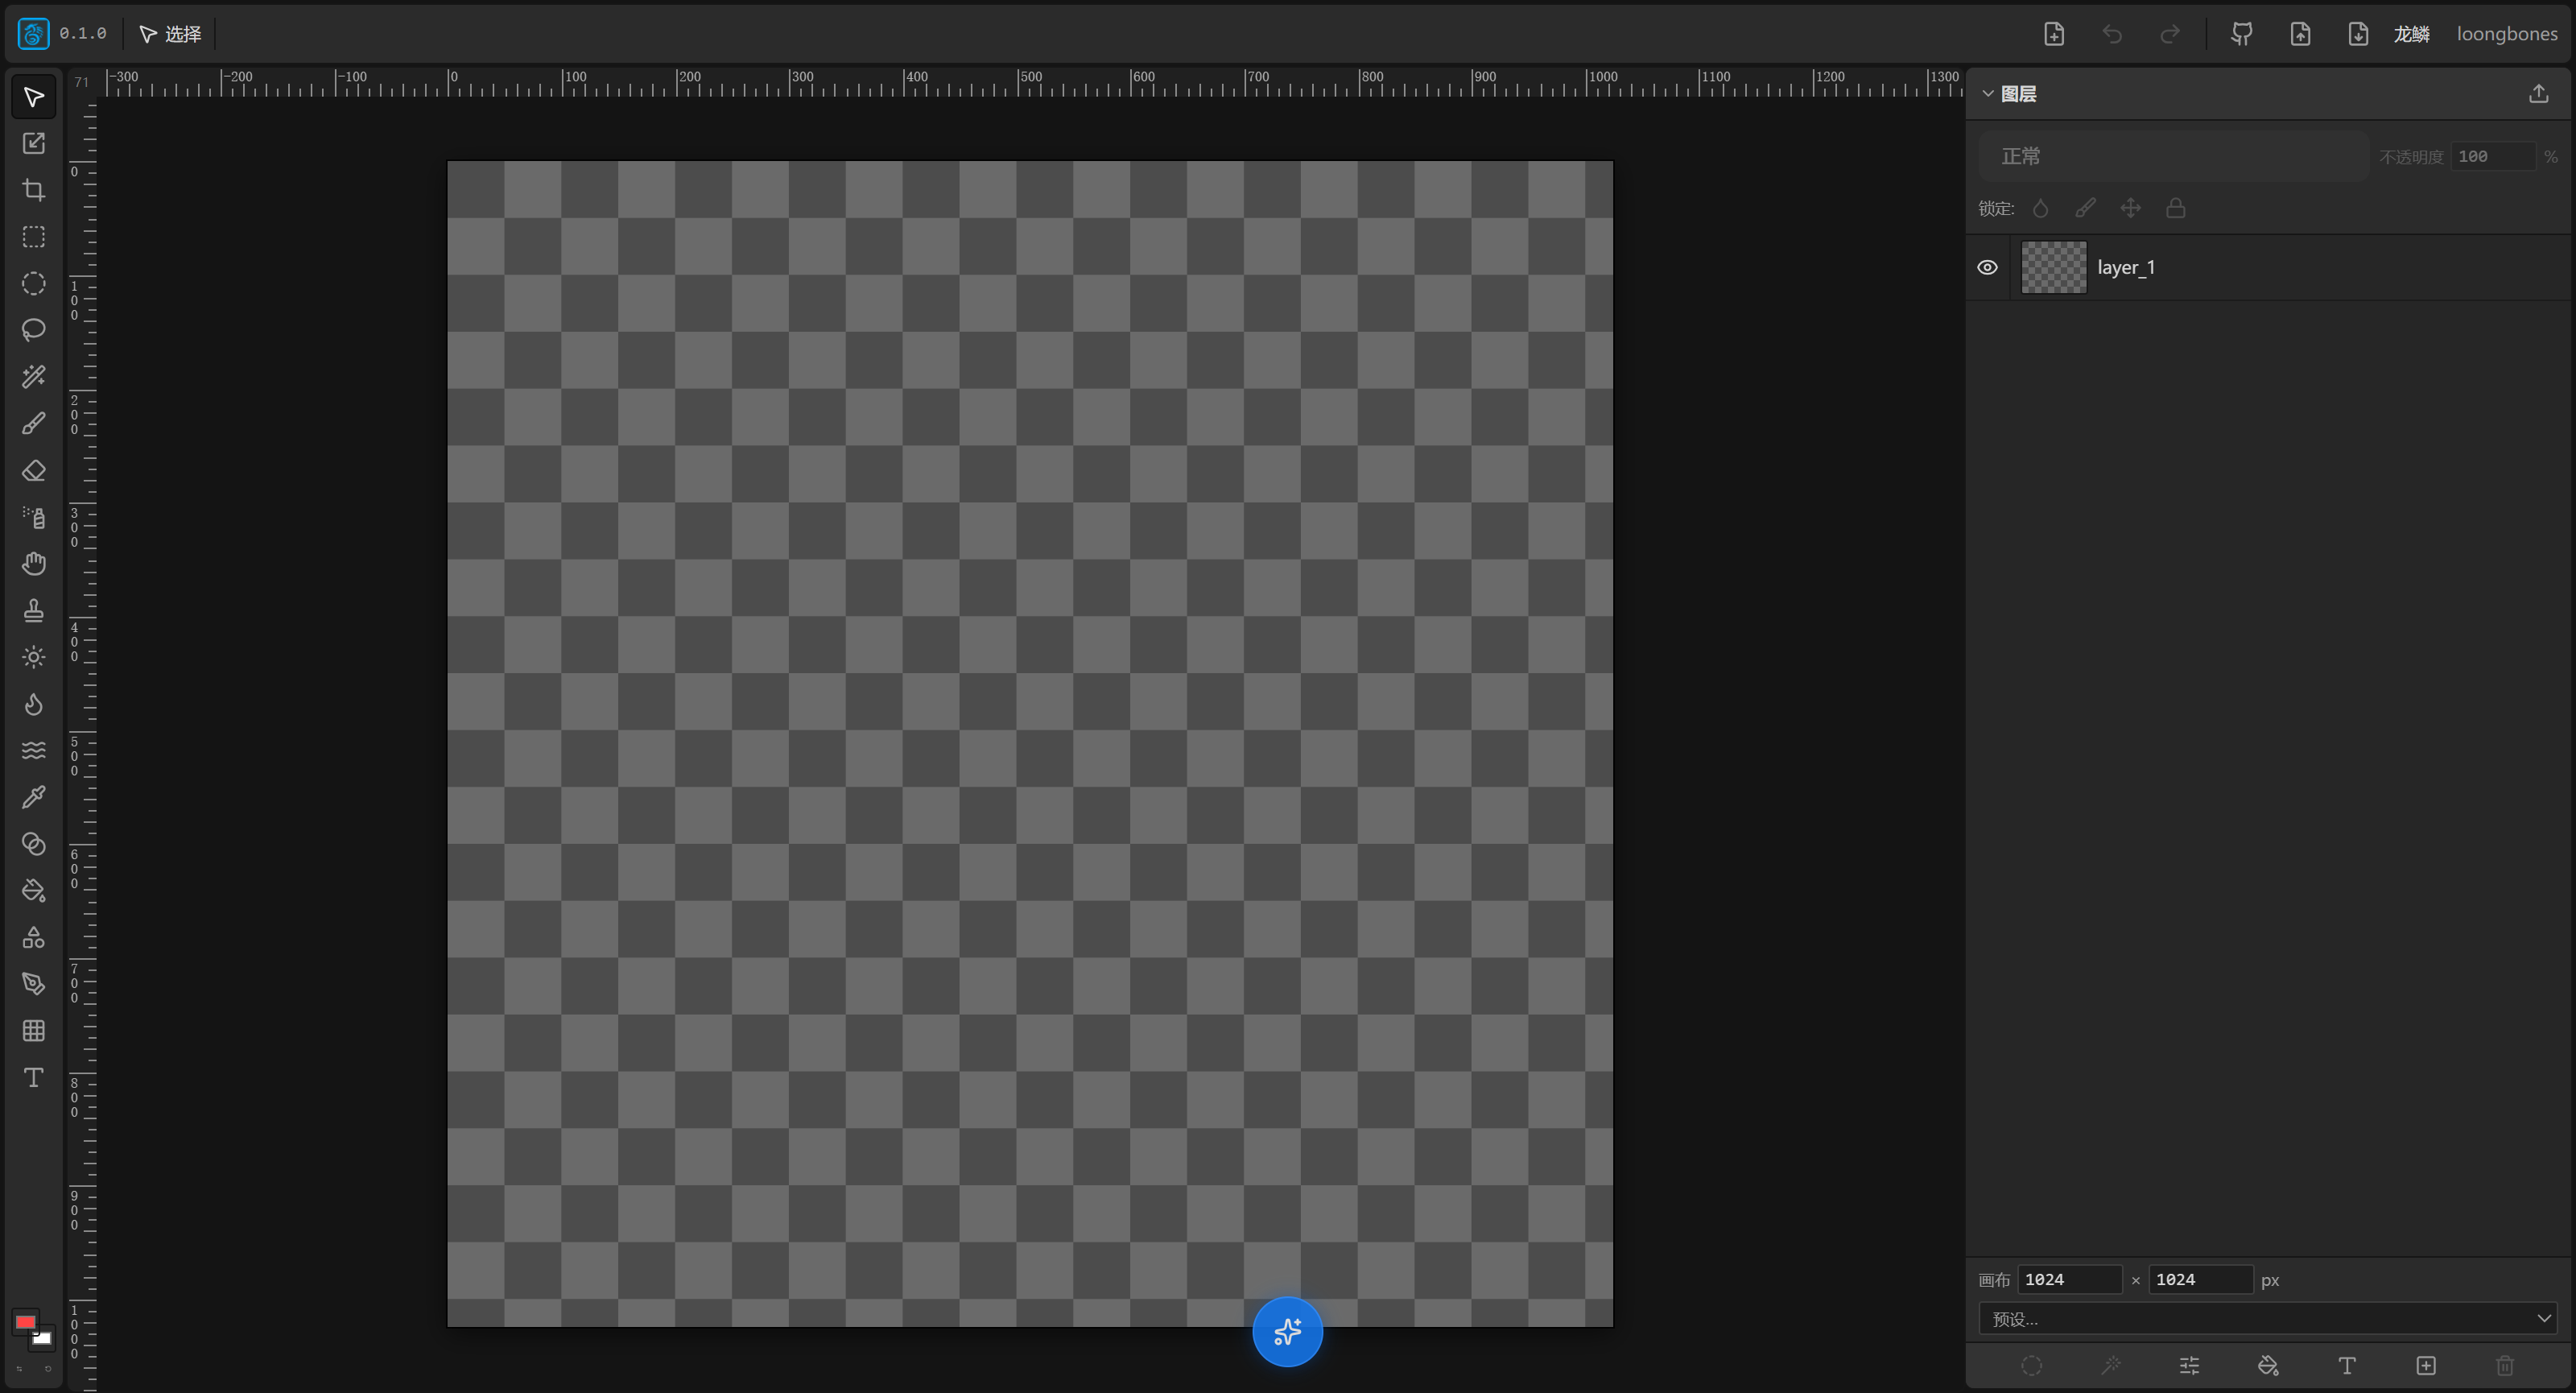This screenshot has height=1393, width=2576.
Task: Open the loongbones menu item
Action: tap(2506, 34)
